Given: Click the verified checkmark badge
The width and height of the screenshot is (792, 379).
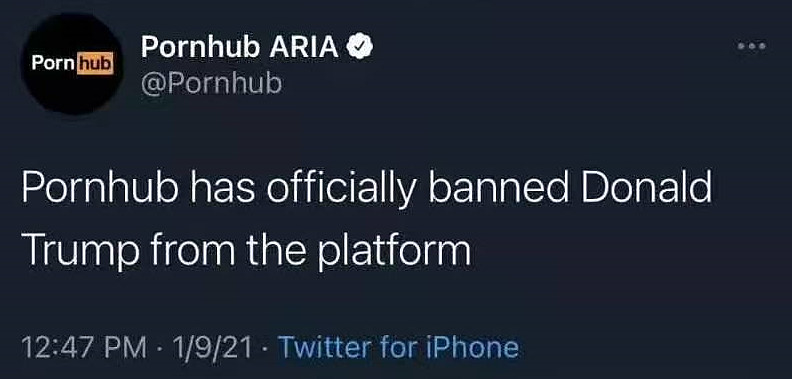Looking at the screenshot, I should pyautogui.click(x=359, y=48).
